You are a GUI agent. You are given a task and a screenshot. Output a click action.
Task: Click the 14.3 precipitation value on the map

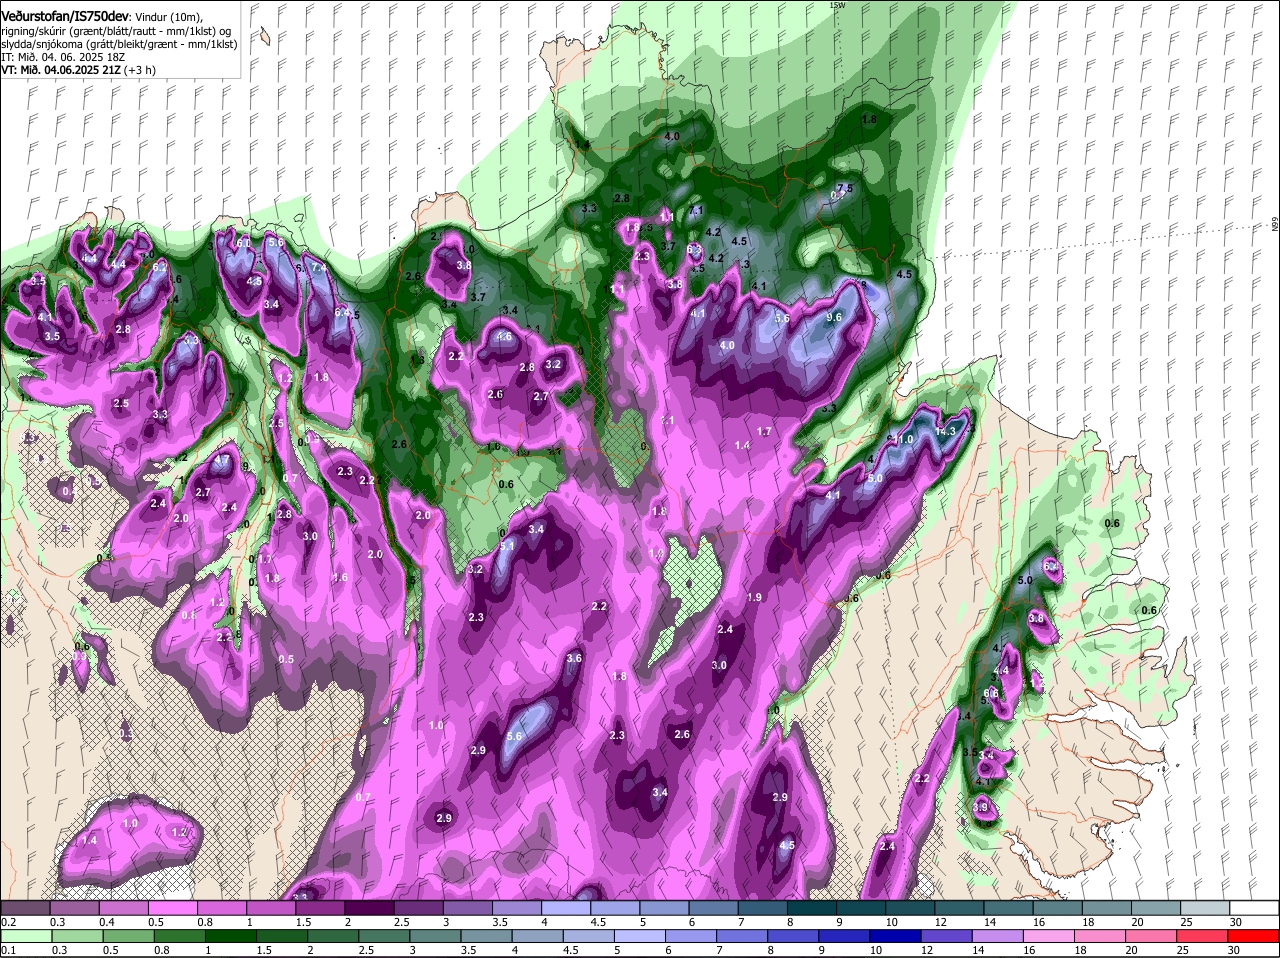tap(946, 430)
